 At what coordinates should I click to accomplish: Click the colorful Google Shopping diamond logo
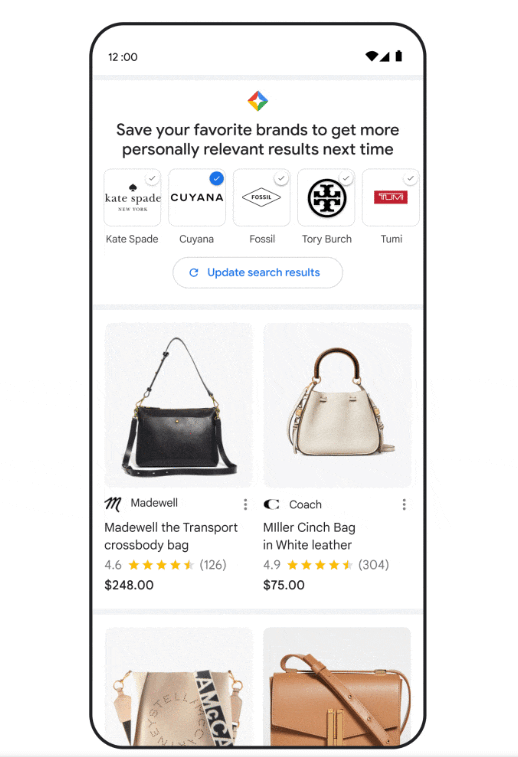point(258,101)
